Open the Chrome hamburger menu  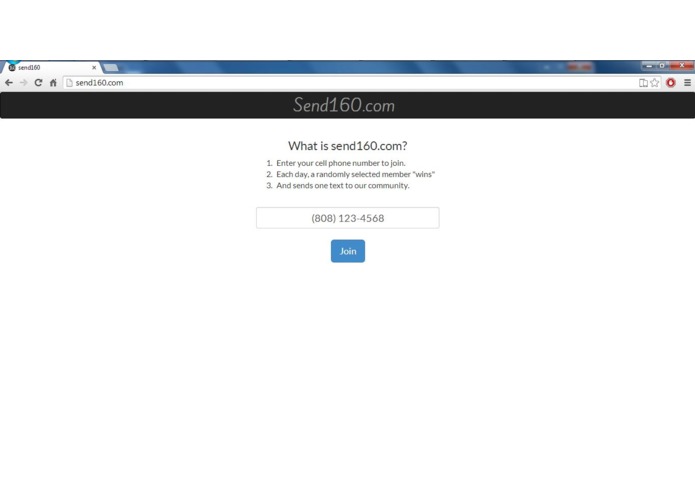pyautogui.click(x=687, y=83)
